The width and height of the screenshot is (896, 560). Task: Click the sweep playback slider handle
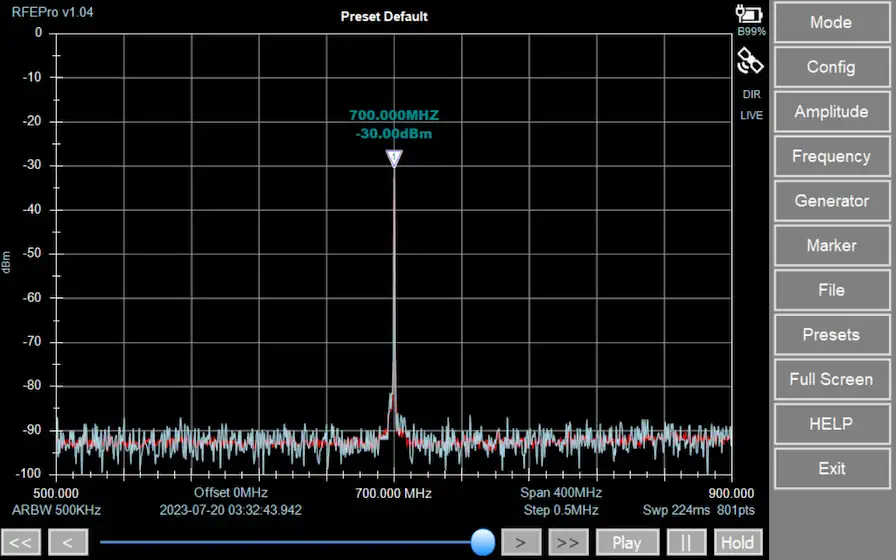pos(483,542)
